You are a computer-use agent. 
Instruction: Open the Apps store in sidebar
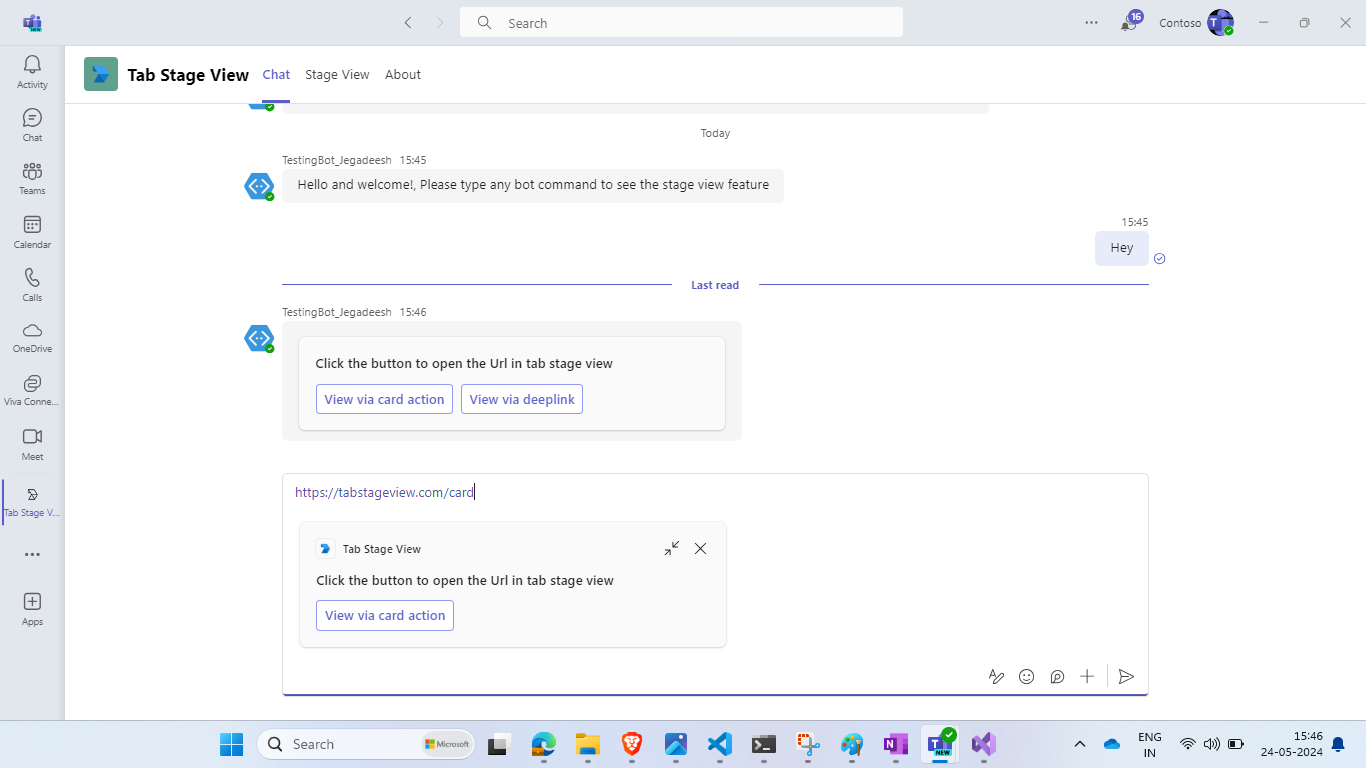coord(32,608)
